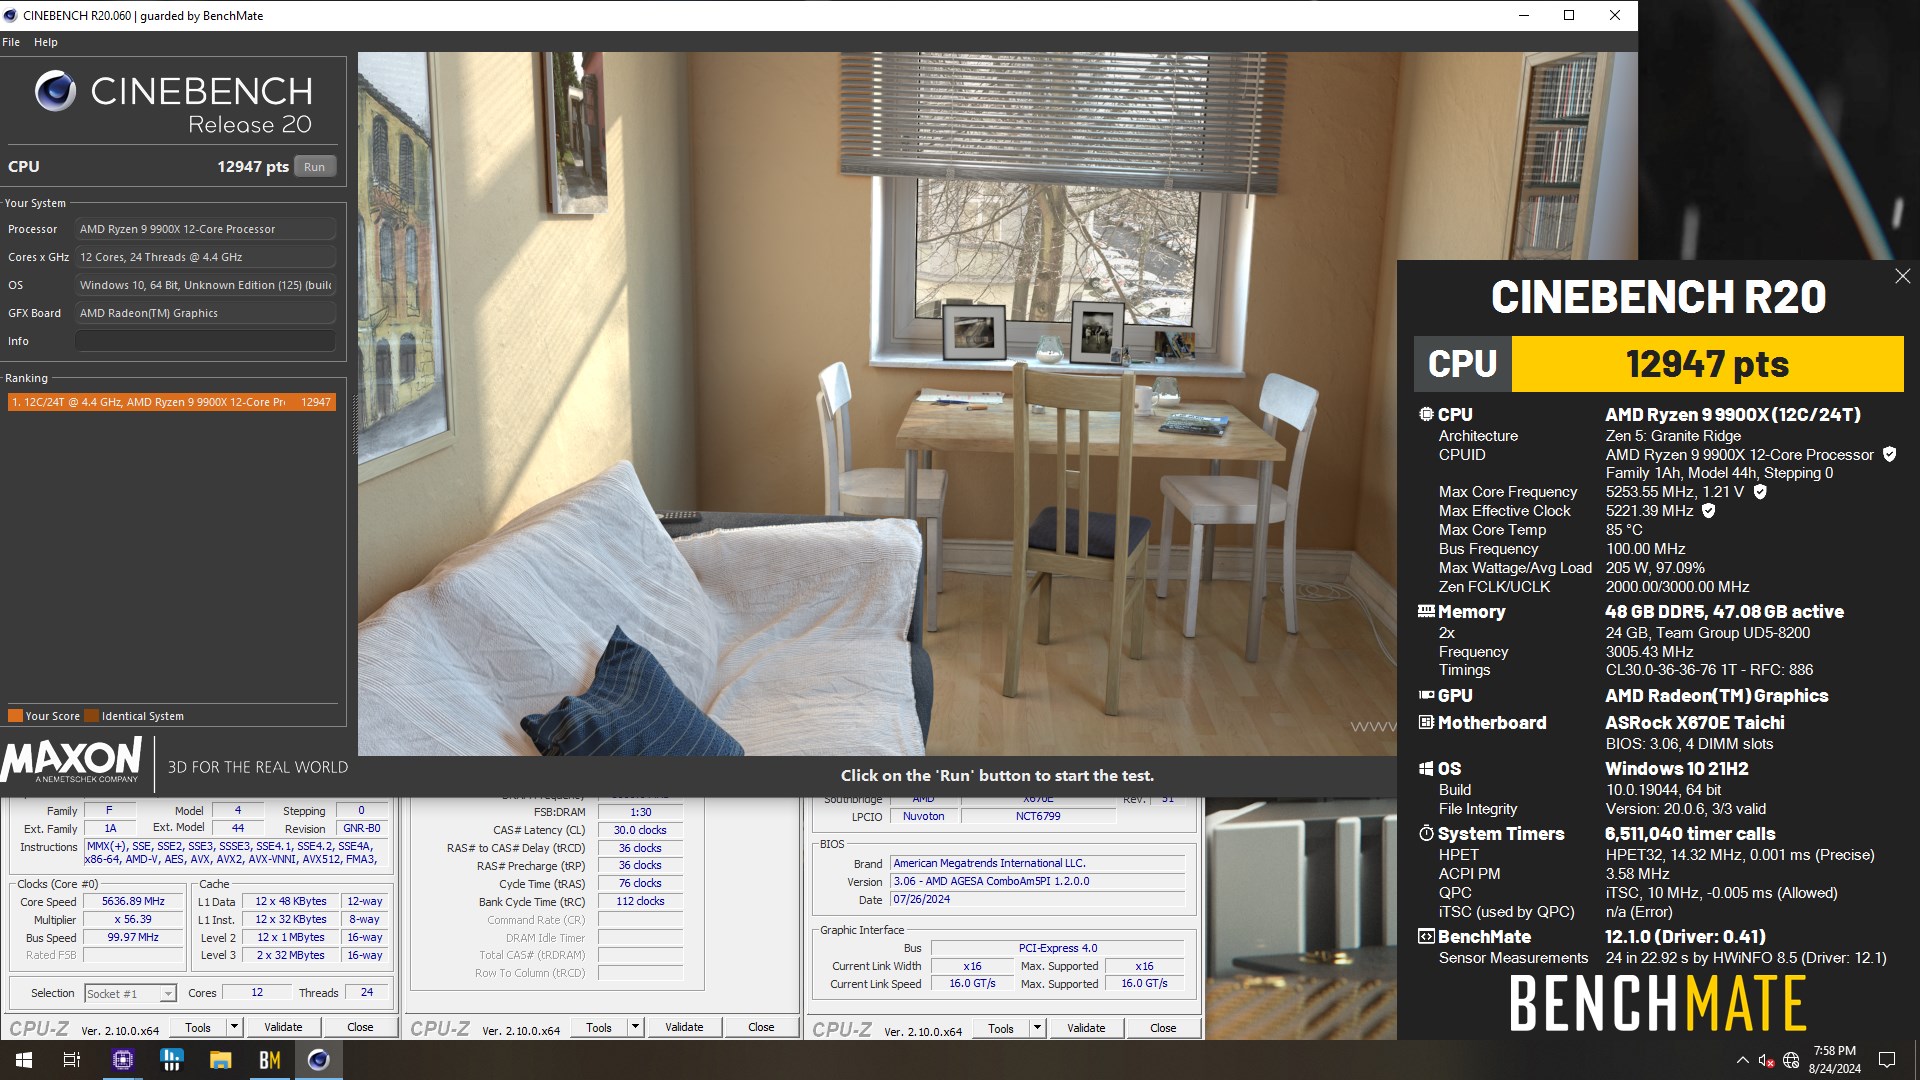Click ASRock X670E Taichi motherboard text
Viewport: 1920px width, 1080px height.
pyautogui.click(x=1694, y=722)
